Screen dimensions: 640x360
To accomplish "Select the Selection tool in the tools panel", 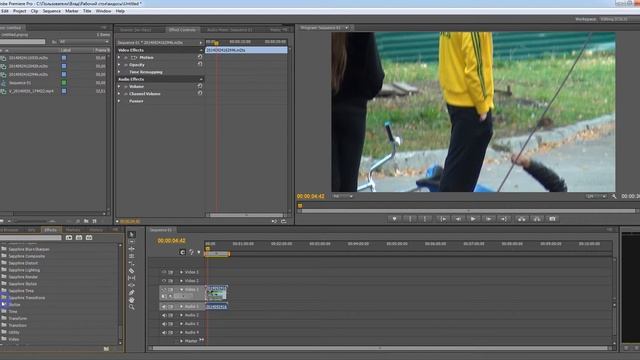I will [131, 234].
